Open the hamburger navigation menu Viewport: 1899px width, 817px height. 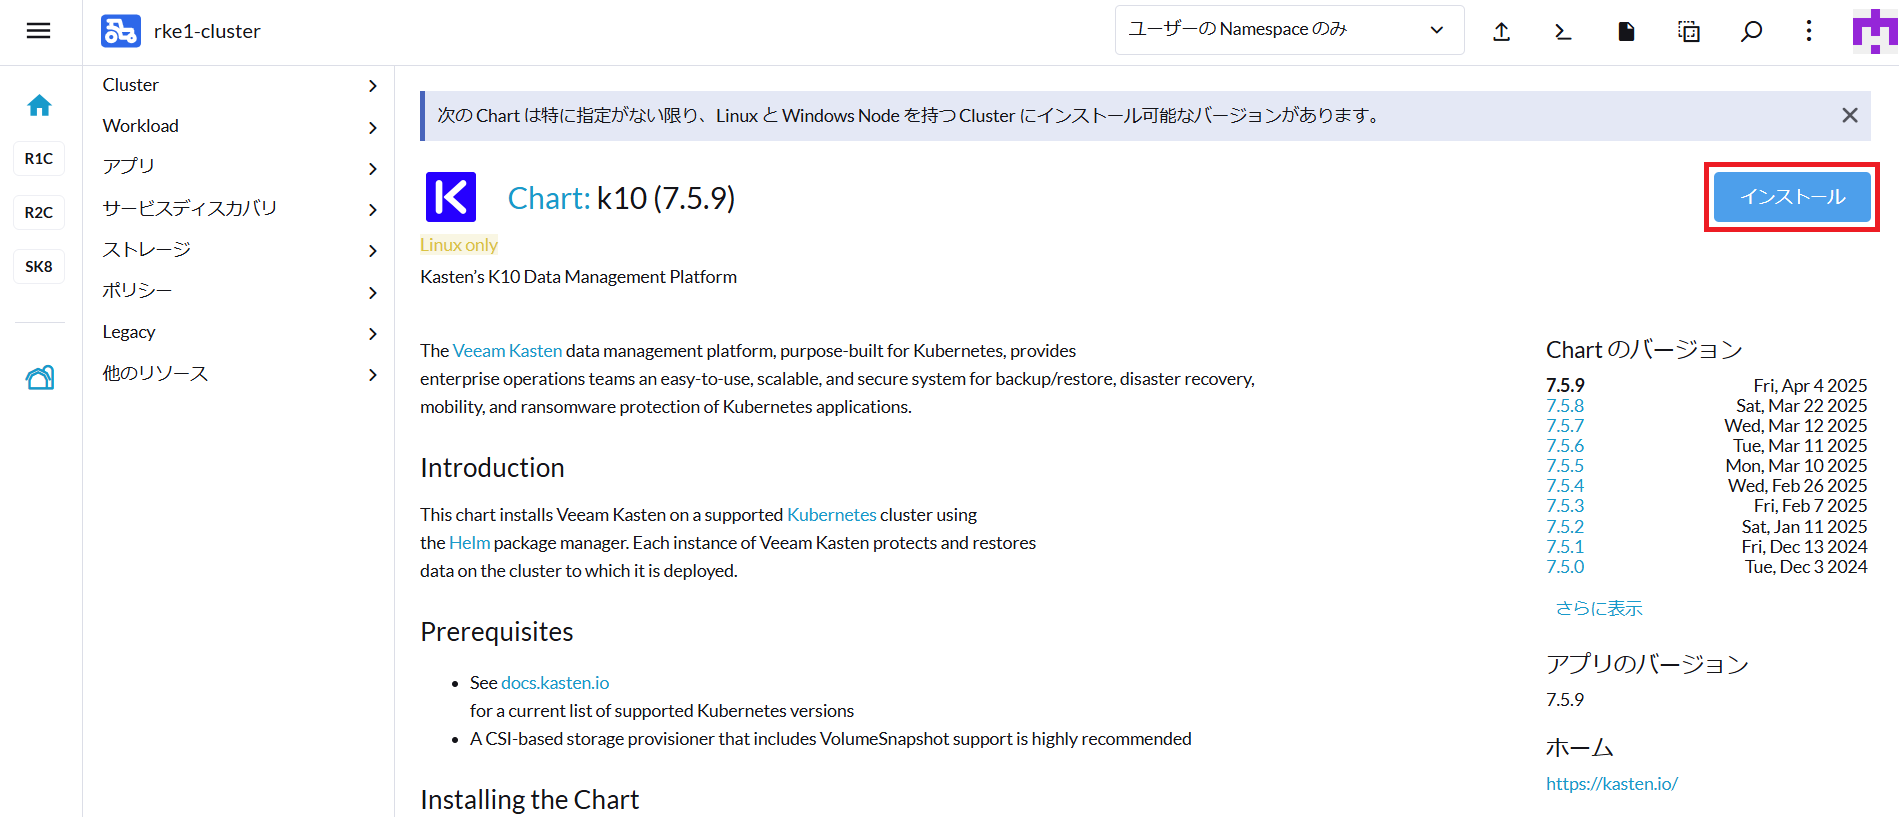38,31
